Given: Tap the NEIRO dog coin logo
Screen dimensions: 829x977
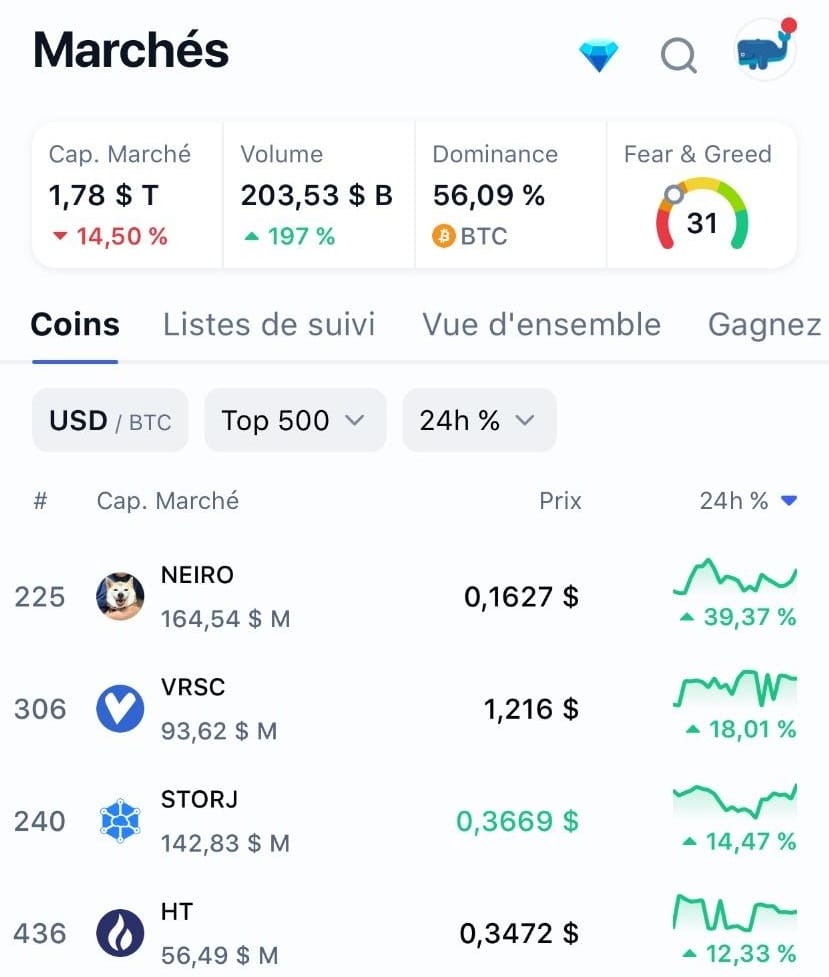Looking at the screenshot, I should [x=120, y=596].
